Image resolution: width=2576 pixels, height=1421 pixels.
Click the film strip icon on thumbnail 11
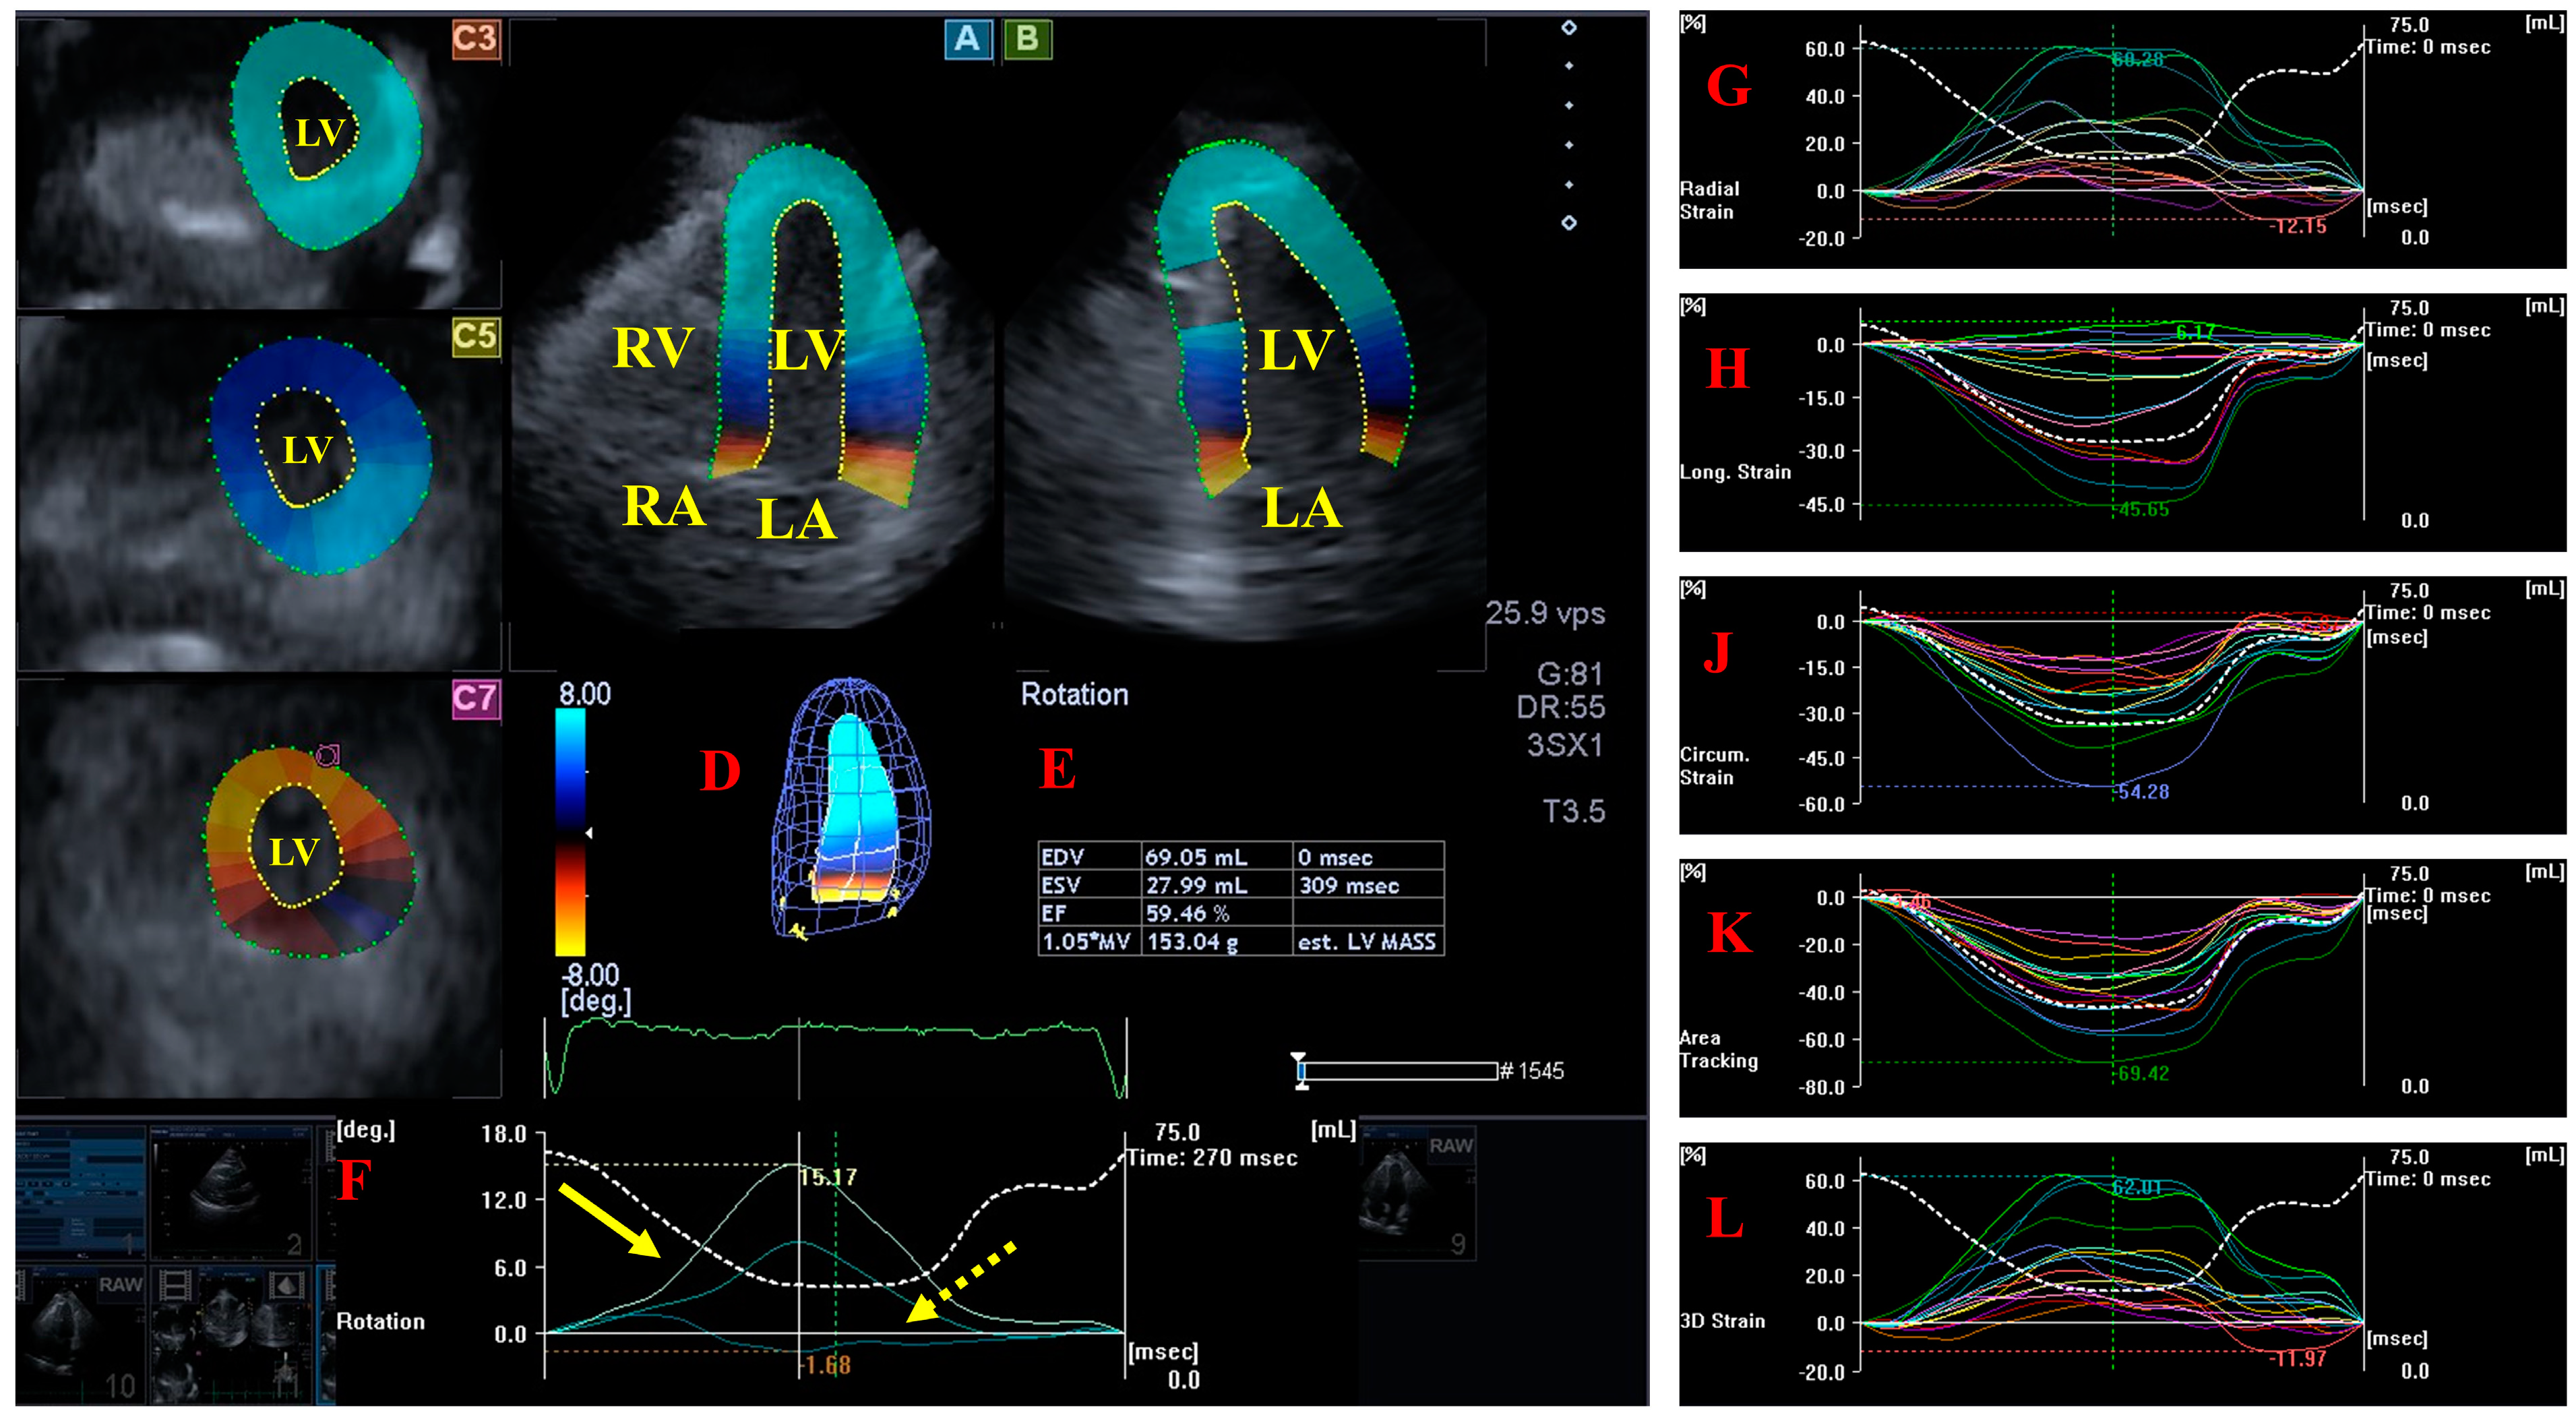point(176,1284)
